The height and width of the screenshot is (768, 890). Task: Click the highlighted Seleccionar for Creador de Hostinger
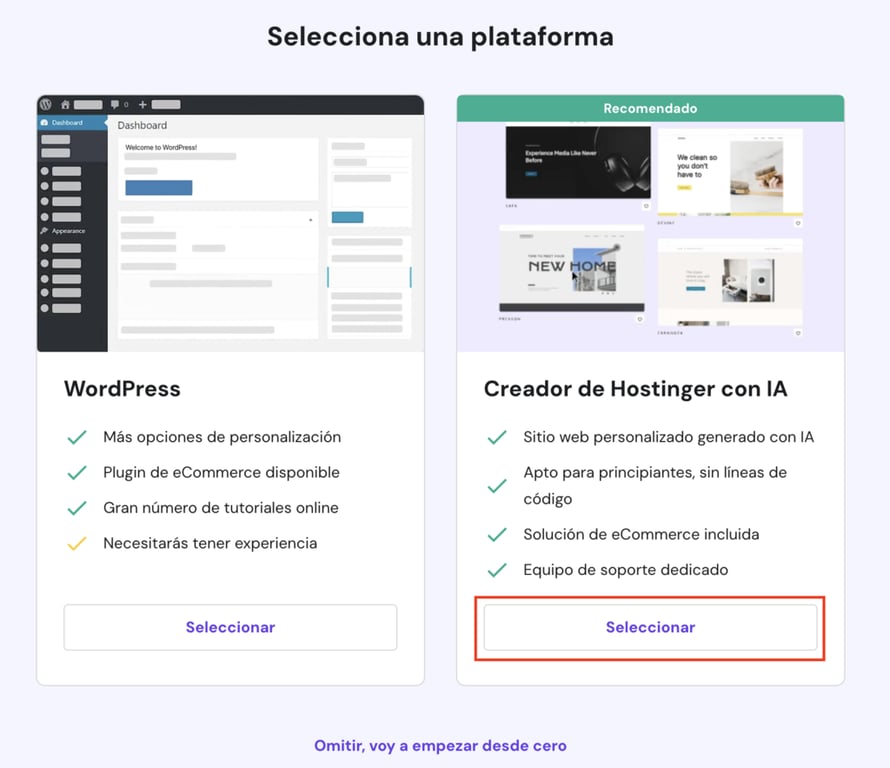650,627
